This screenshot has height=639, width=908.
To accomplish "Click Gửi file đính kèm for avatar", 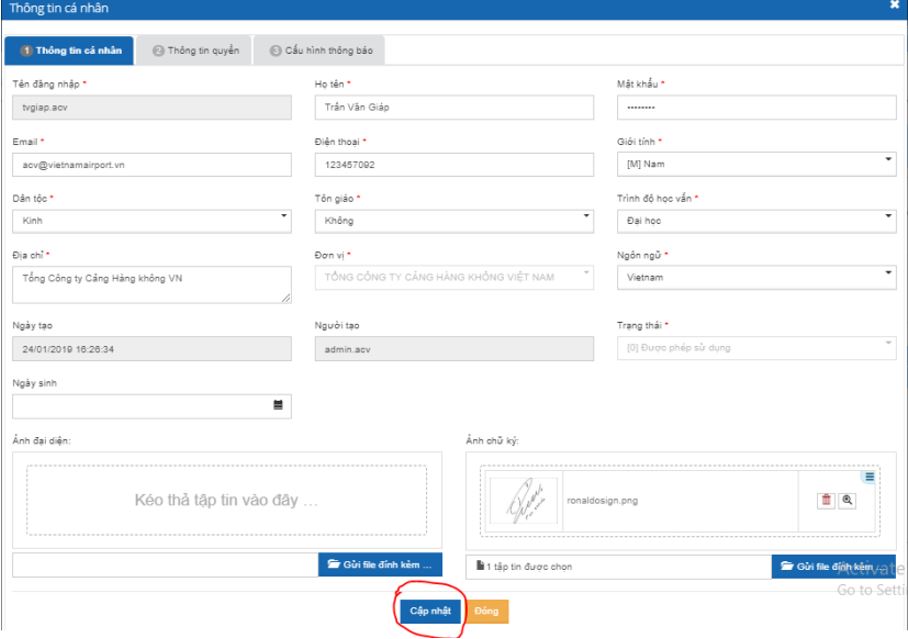I will (379, 566).
